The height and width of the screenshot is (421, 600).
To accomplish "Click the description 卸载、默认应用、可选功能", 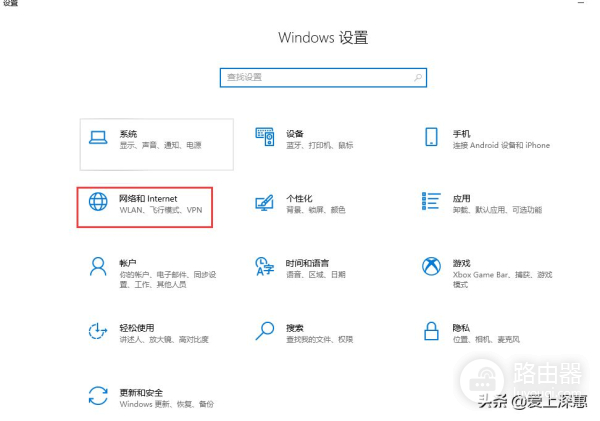I will (x=497, y=210).
